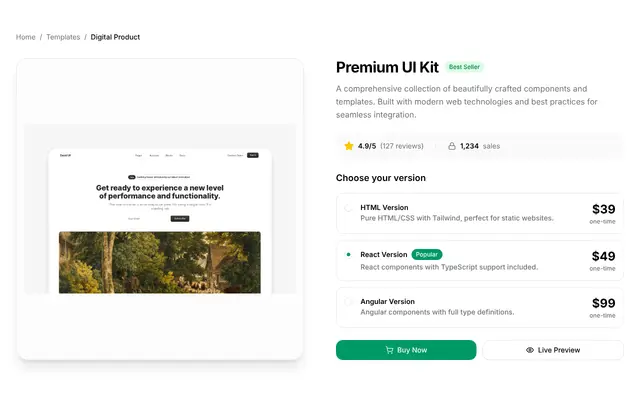Image resolution: width=640 pixels, height=400 pixels.
Task: Open the Live Preview button
Action: click(553, 350)
